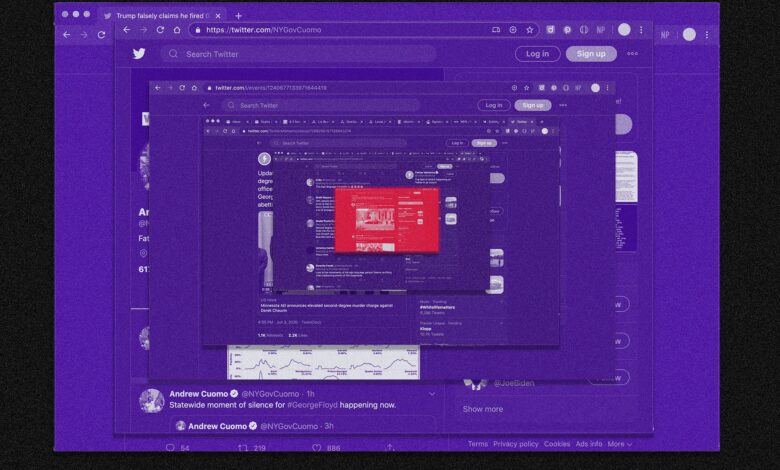Viewport: 780px width, 470px height.
Task: Click the NP extension icon in the outermost window
Action: click(665, 35)
